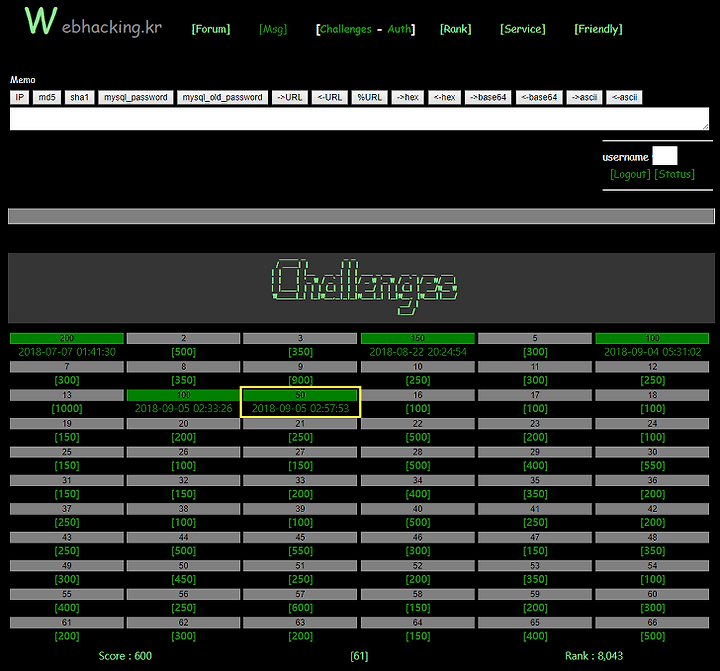The height and width of the screenshot is (671, 720).
Task: Click the sha1 button
Action: point(79,97)
